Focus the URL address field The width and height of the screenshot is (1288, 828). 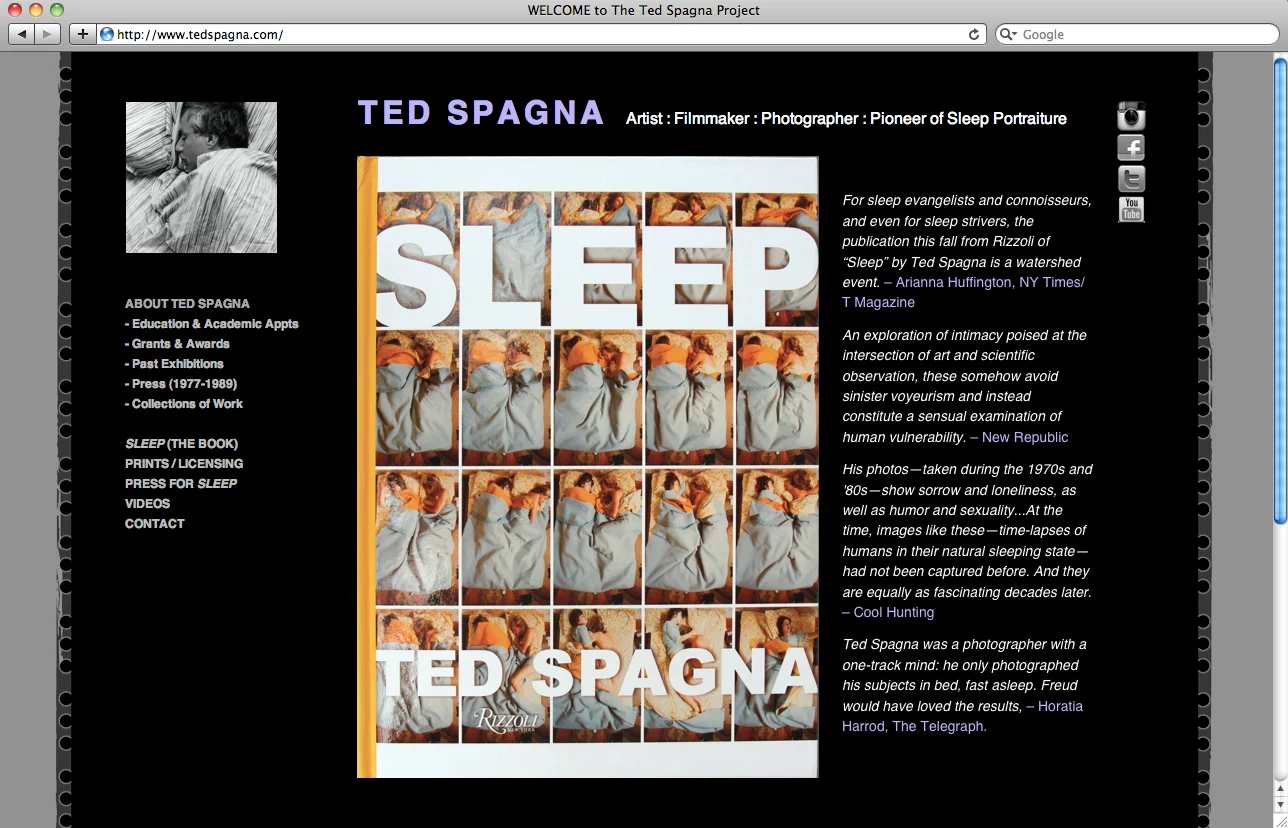(540, 34)
